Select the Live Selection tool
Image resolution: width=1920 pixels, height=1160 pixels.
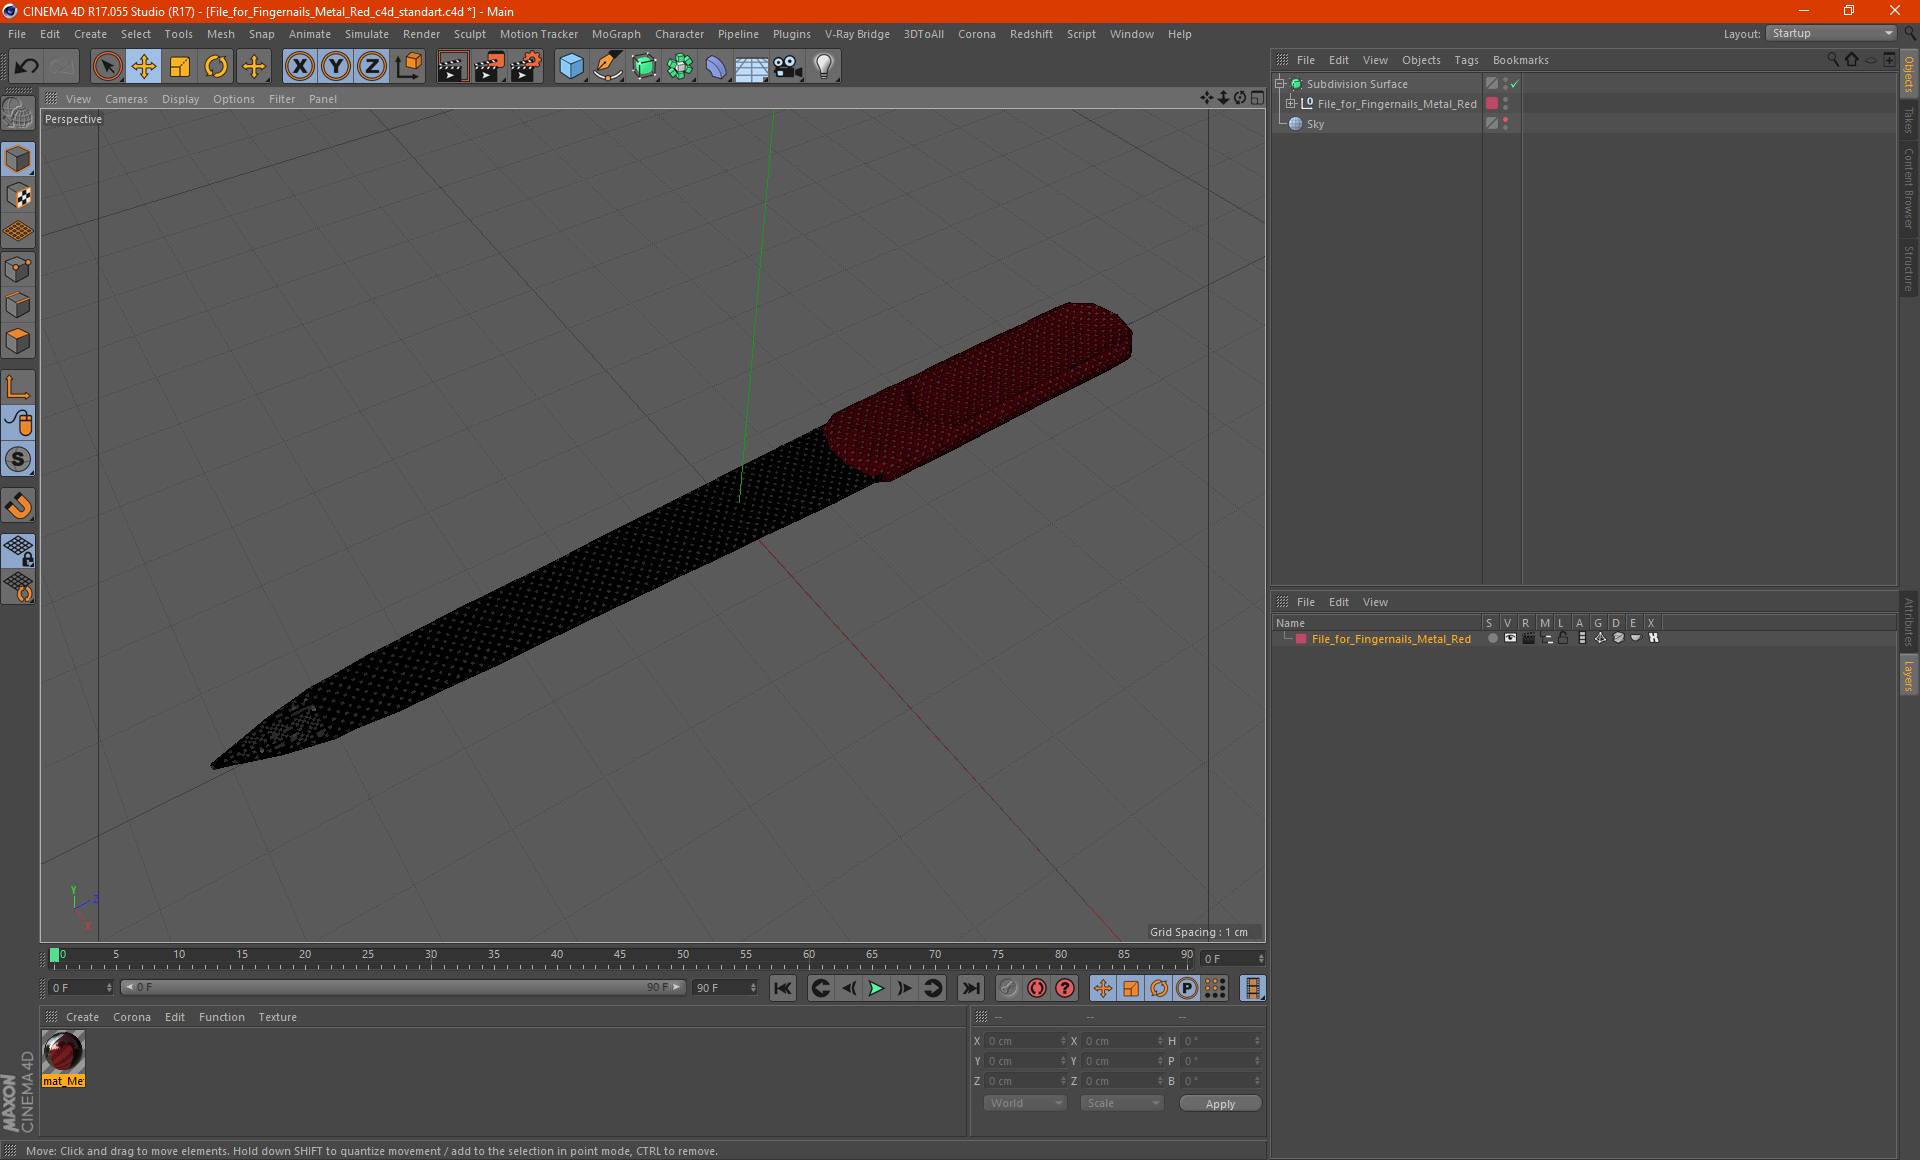coord(107,67)
